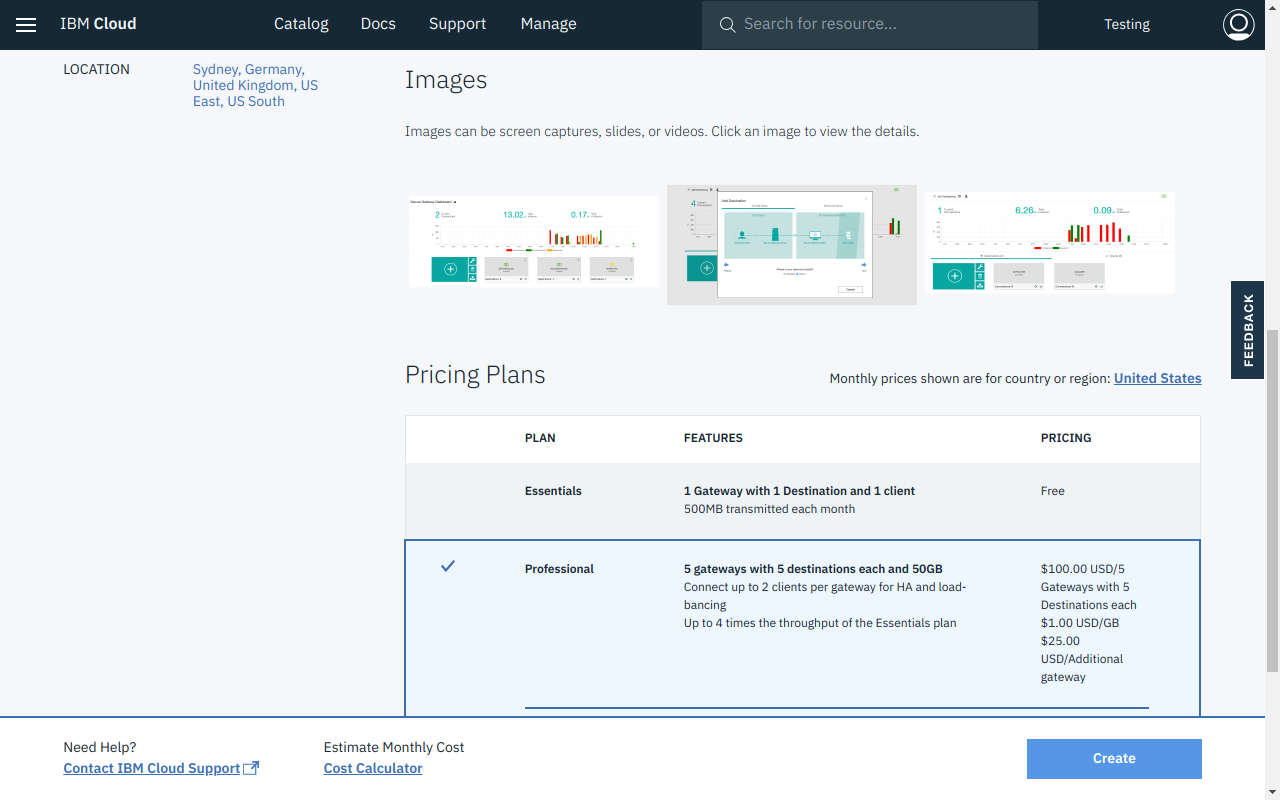View the middle Add Destination image
Image resolution: width=1280 pixels, height=800 pixels.
792,245
